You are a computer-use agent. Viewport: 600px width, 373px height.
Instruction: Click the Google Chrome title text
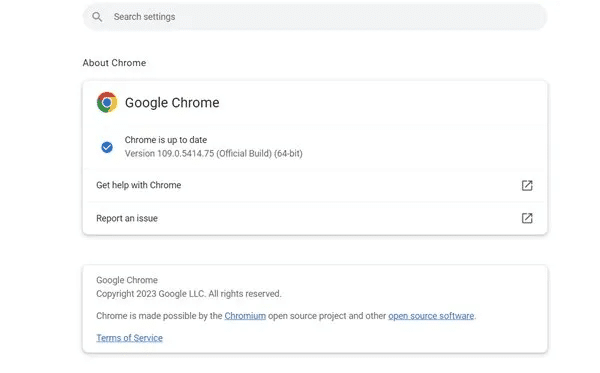point(172,103)
